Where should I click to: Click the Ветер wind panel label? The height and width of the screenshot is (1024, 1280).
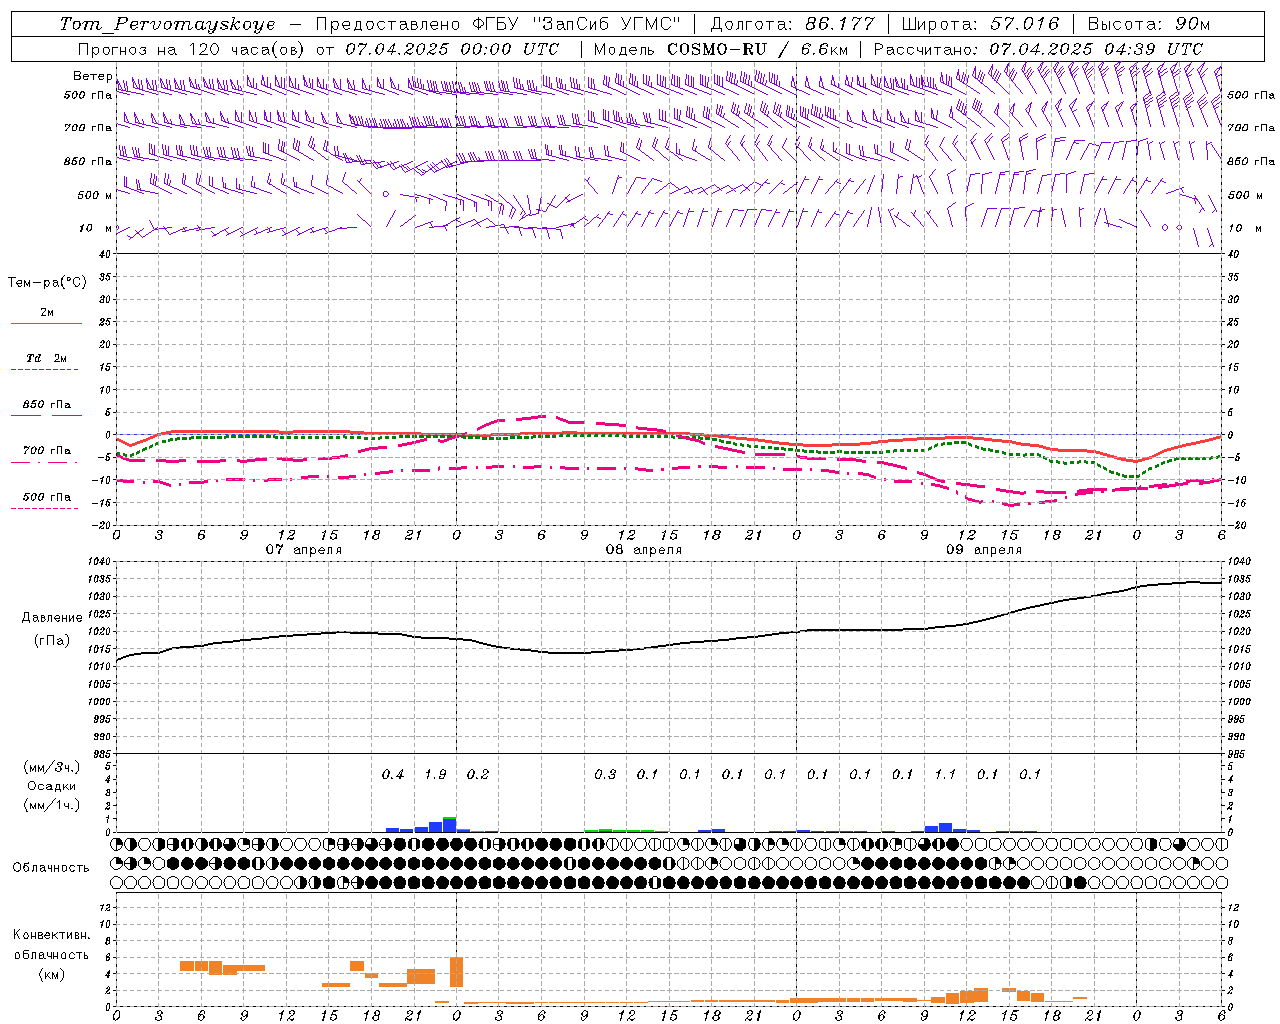(92, 76)
